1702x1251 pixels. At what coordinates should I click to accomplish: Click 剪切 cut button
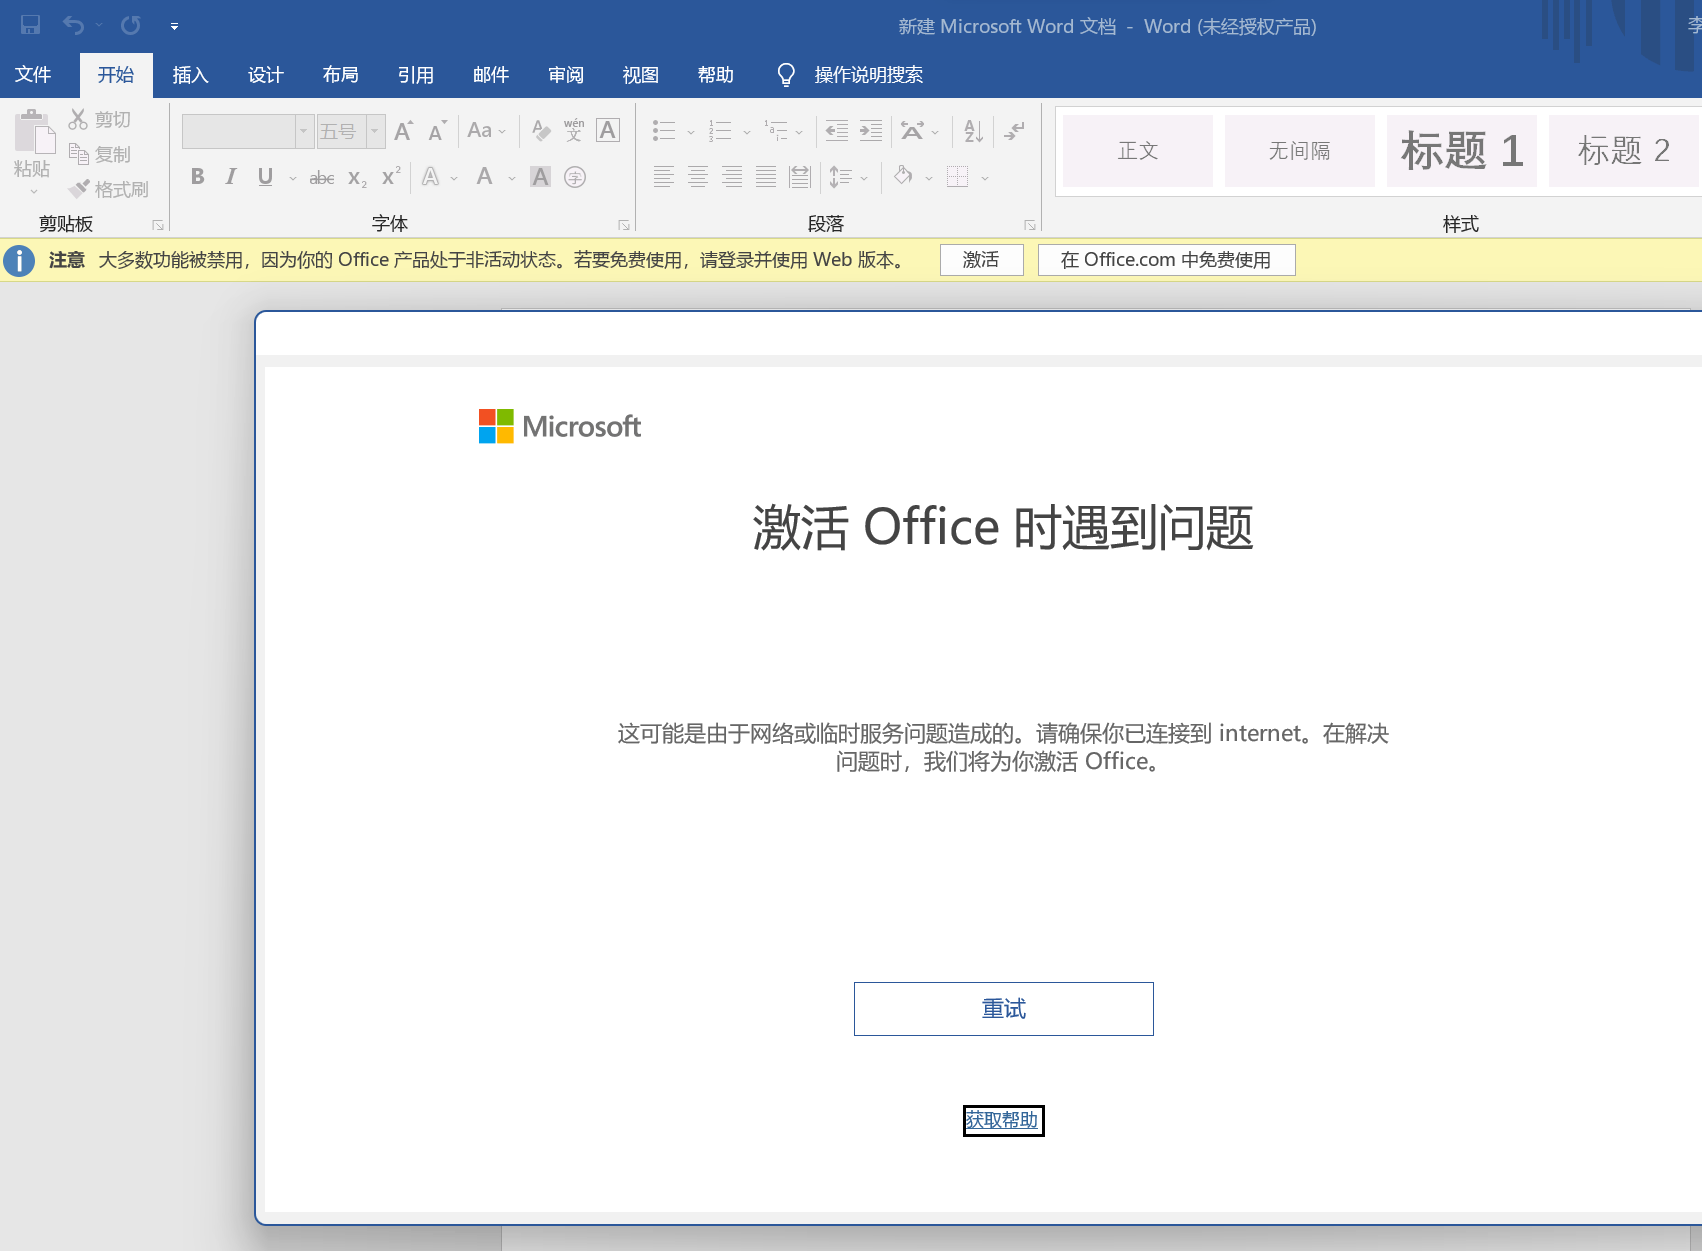[100, 119]
